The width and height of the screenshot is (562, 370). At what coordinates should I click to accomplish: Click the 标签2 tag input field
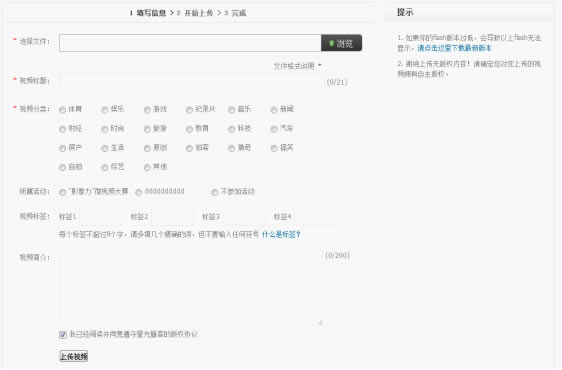(x=173, y=217)
